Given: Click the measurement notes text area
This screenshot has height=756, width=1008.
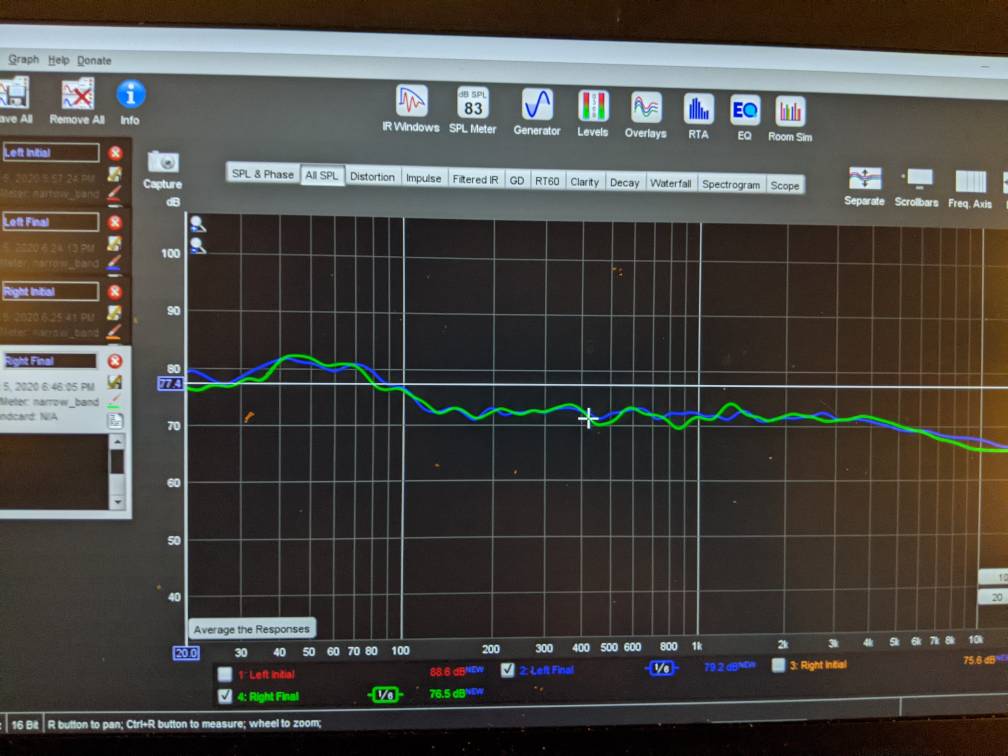Looking at the screenshot, I should tap(54, 472).
